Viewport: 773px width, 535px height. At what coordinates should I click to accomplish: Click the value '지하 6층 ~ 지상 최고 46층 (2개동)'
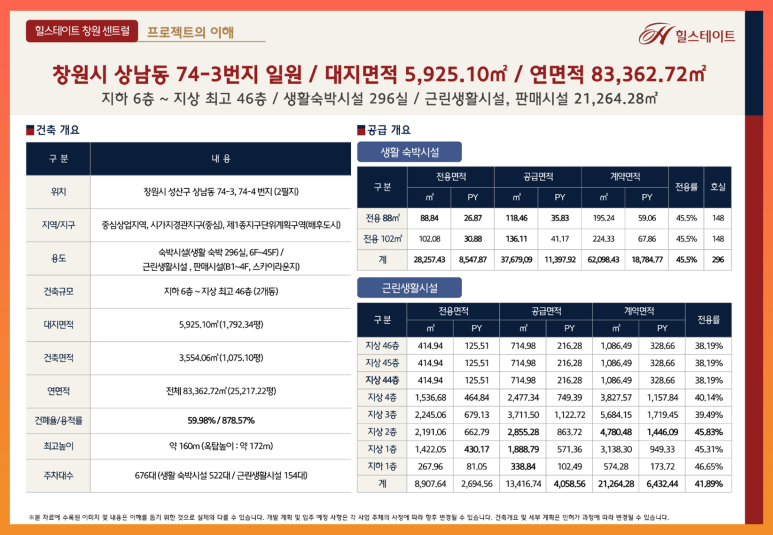(x=220, y=291)
